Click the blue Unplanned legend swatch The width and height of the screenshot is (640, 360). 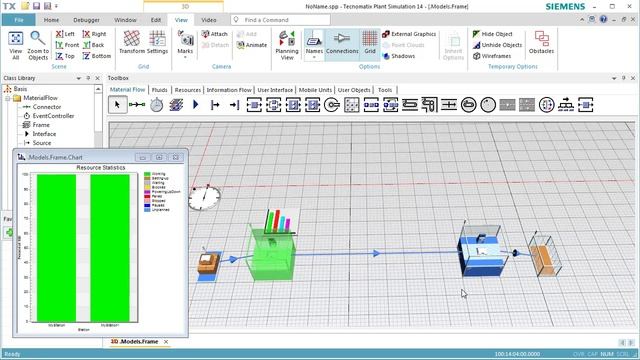[x=147, y=209]
